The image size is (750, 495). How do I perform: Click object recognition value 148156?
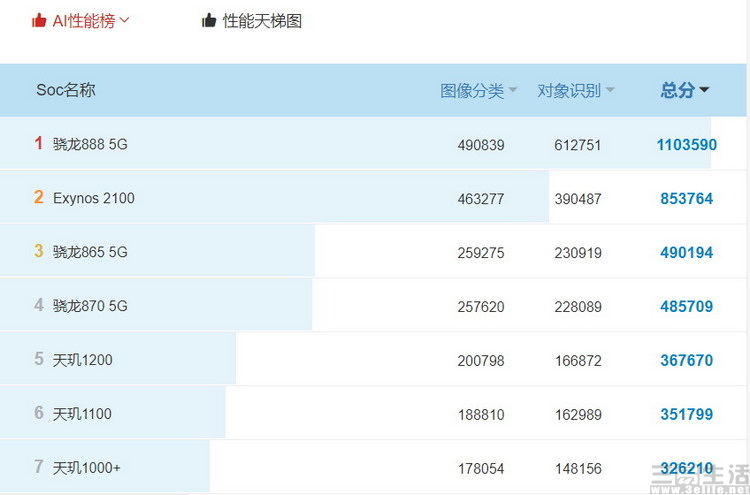pos(578,469)
